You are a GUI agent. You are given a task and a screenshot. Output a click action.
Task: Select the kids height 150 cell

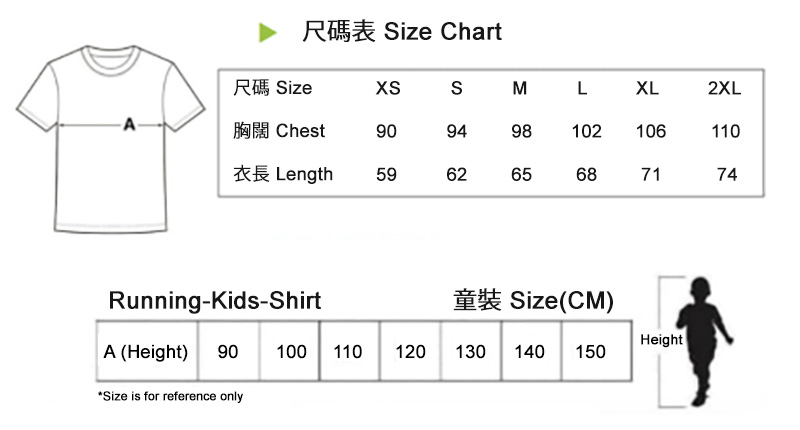591,352
